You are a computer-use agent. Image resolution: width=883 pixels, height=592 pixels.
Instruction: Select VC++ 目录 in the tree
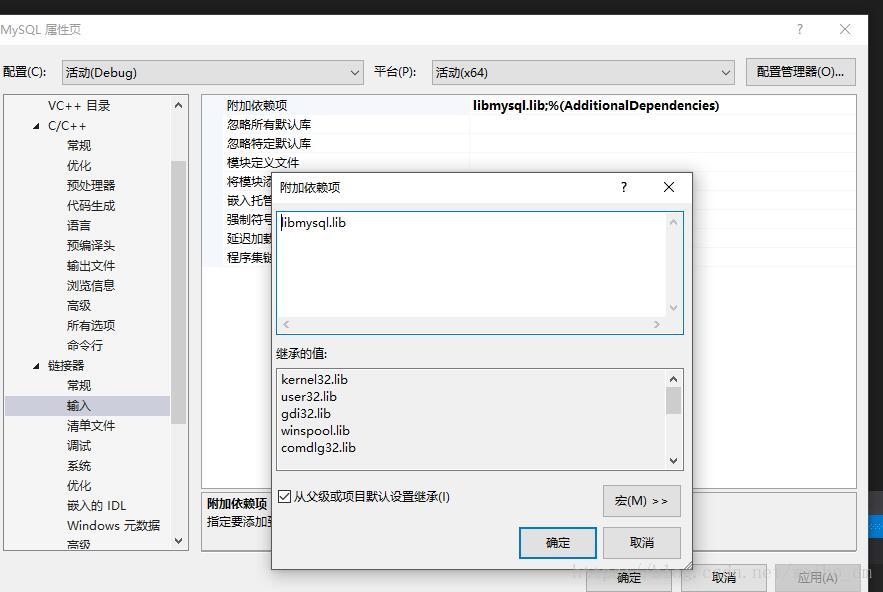click(79, 106)
